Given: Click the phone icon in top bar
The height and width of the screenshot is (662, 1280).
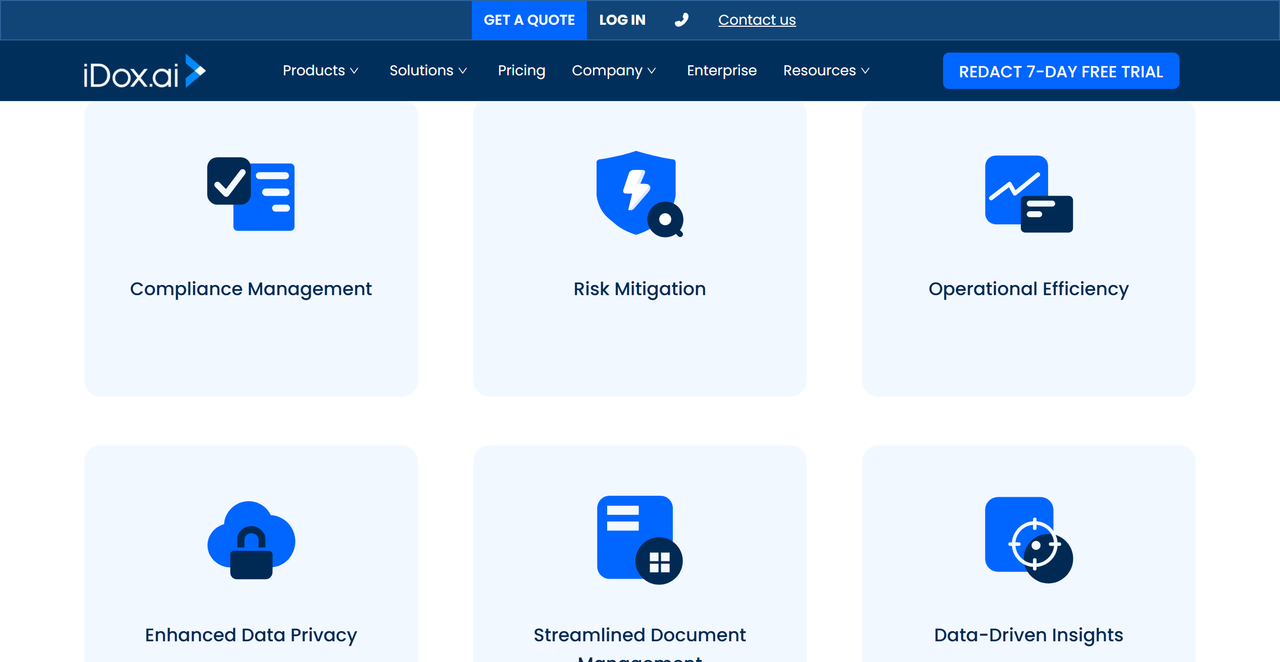Looking at the screenshot, I should pyautogui.click(x=682, y=20).
